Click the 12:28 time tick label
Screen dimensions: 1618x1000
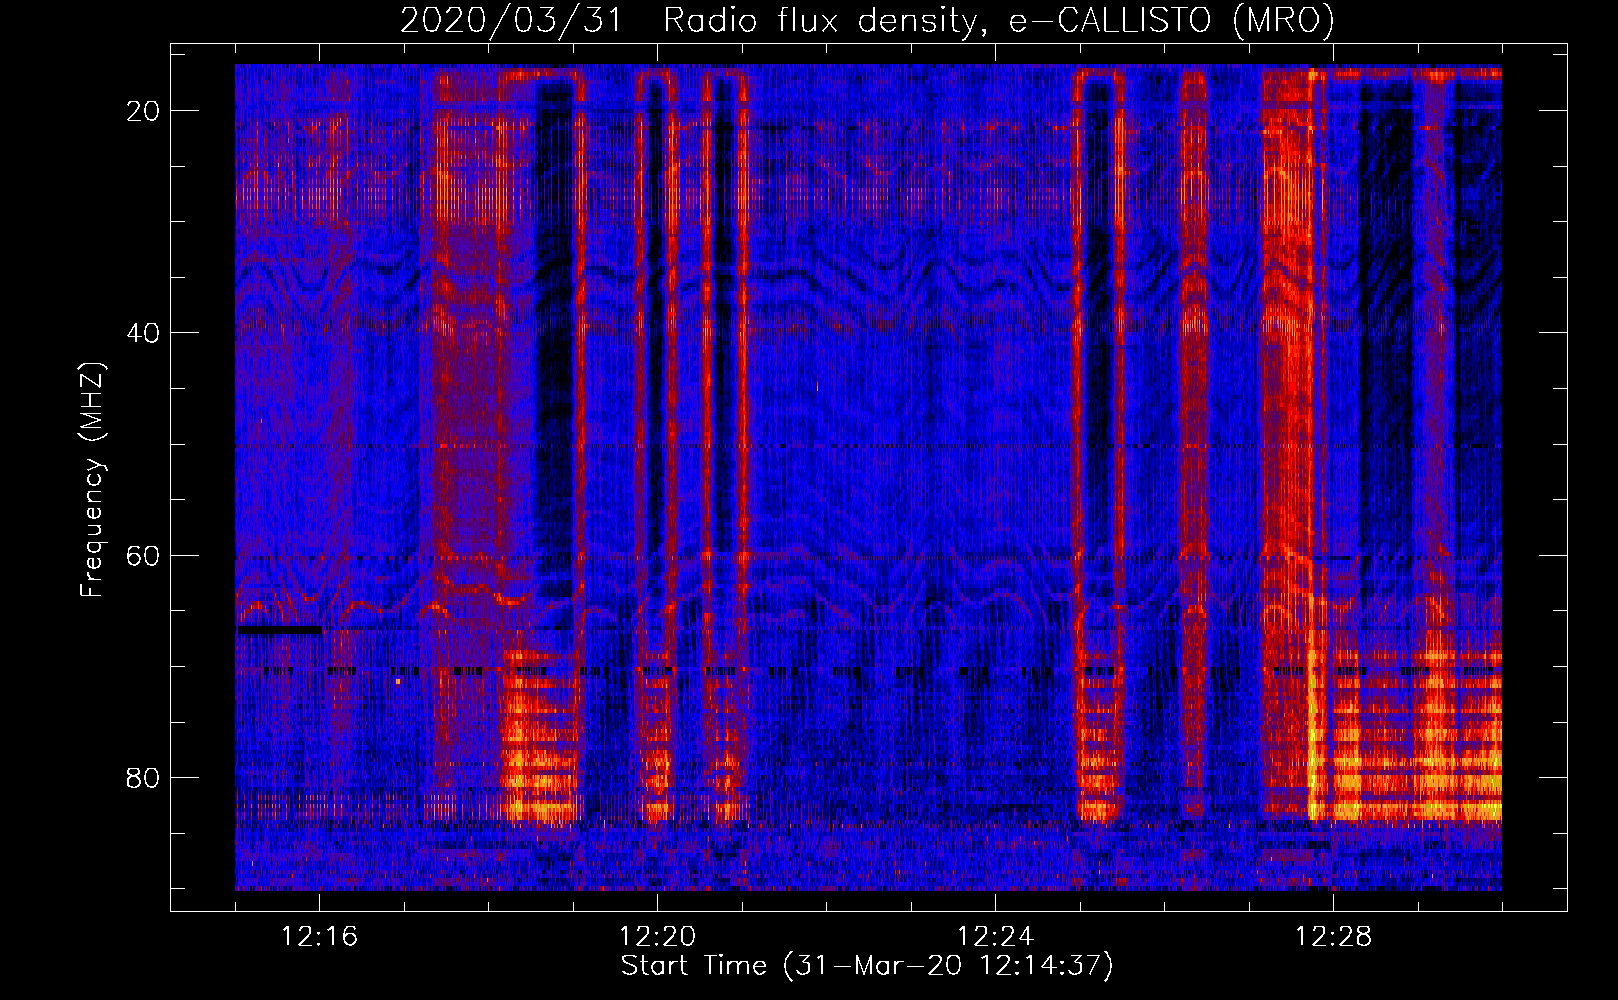1333,937
